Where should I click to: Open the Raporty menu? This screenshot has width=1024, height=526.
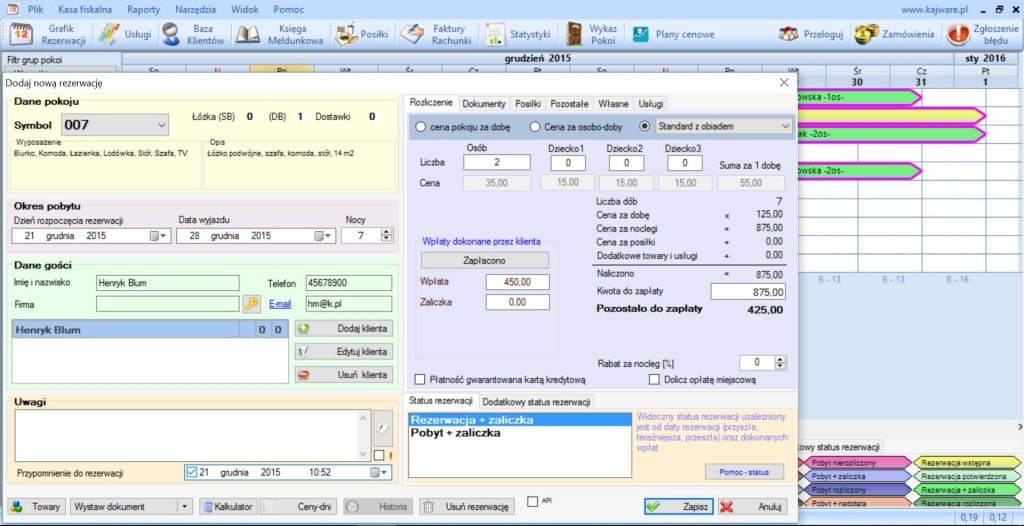(x=144, y=10)
